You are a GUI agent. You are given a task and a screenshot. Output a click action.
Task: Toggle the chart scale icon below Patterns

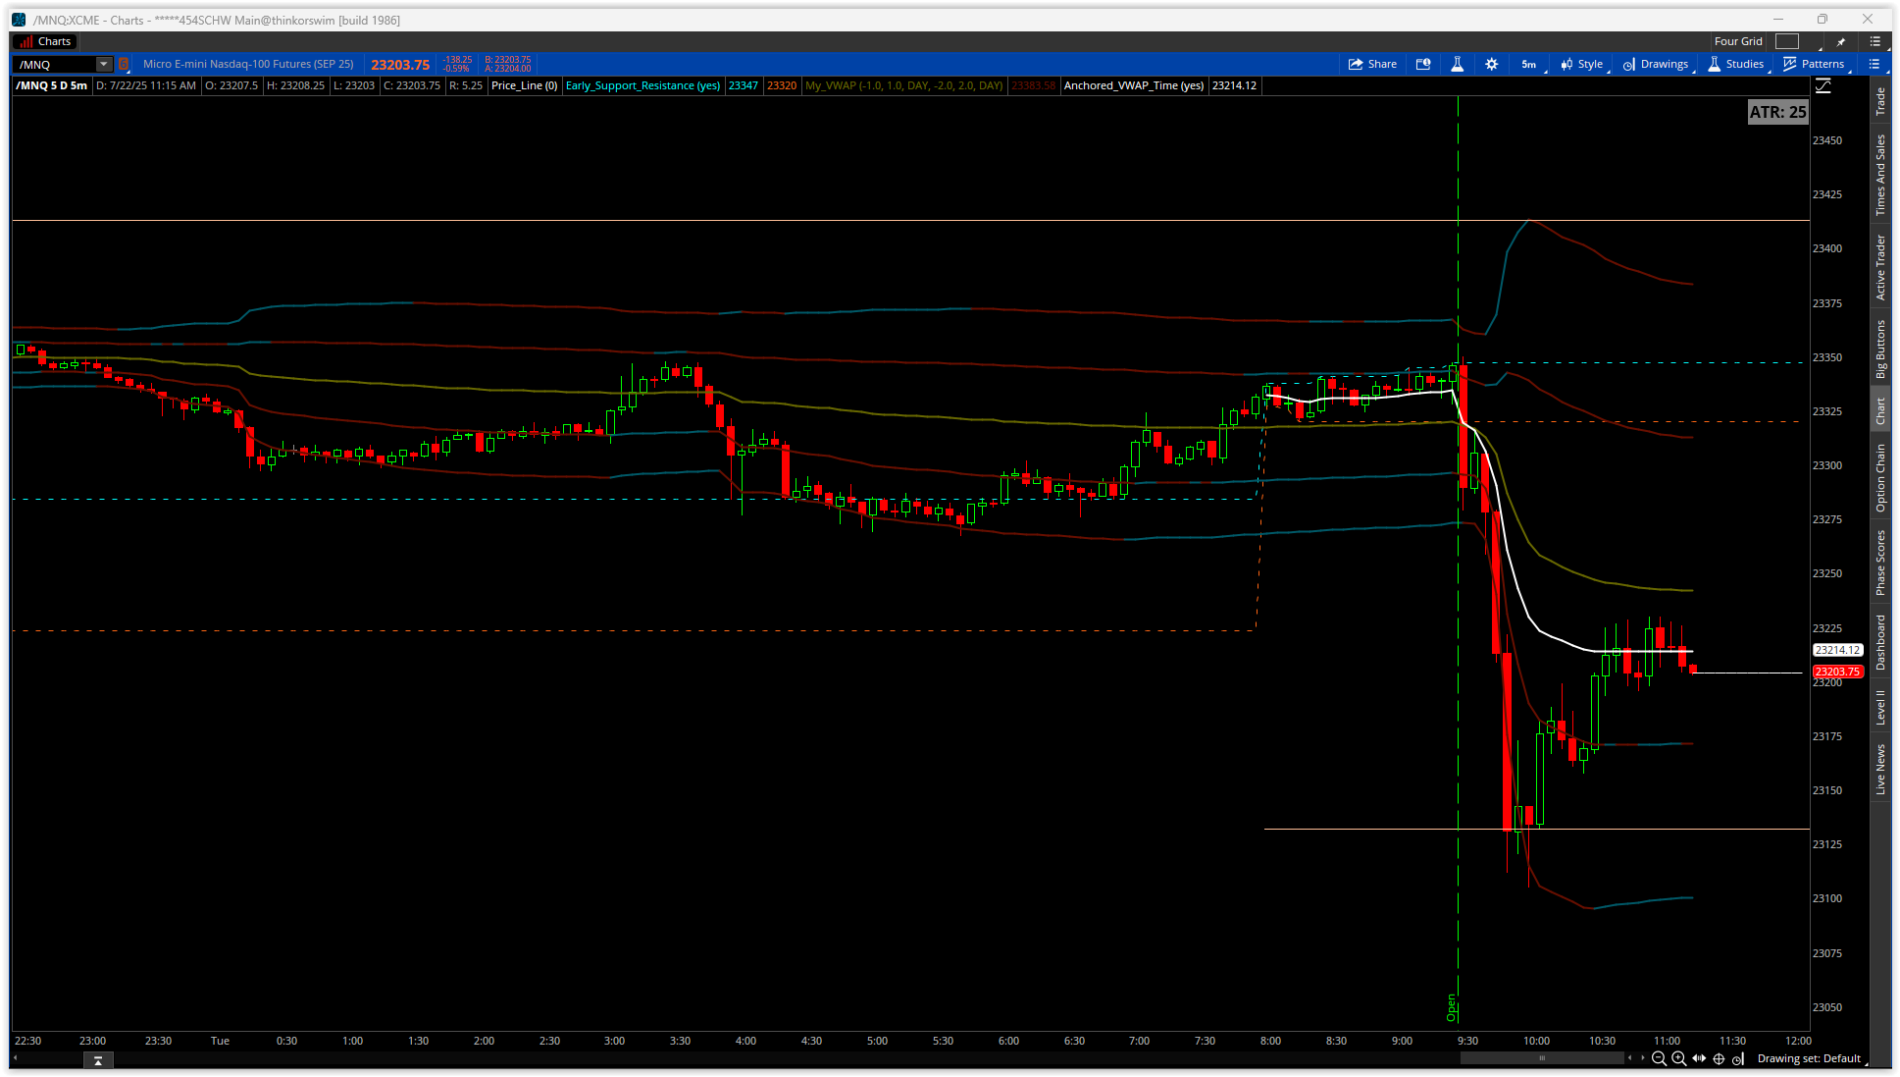[x=1823, y=87]
